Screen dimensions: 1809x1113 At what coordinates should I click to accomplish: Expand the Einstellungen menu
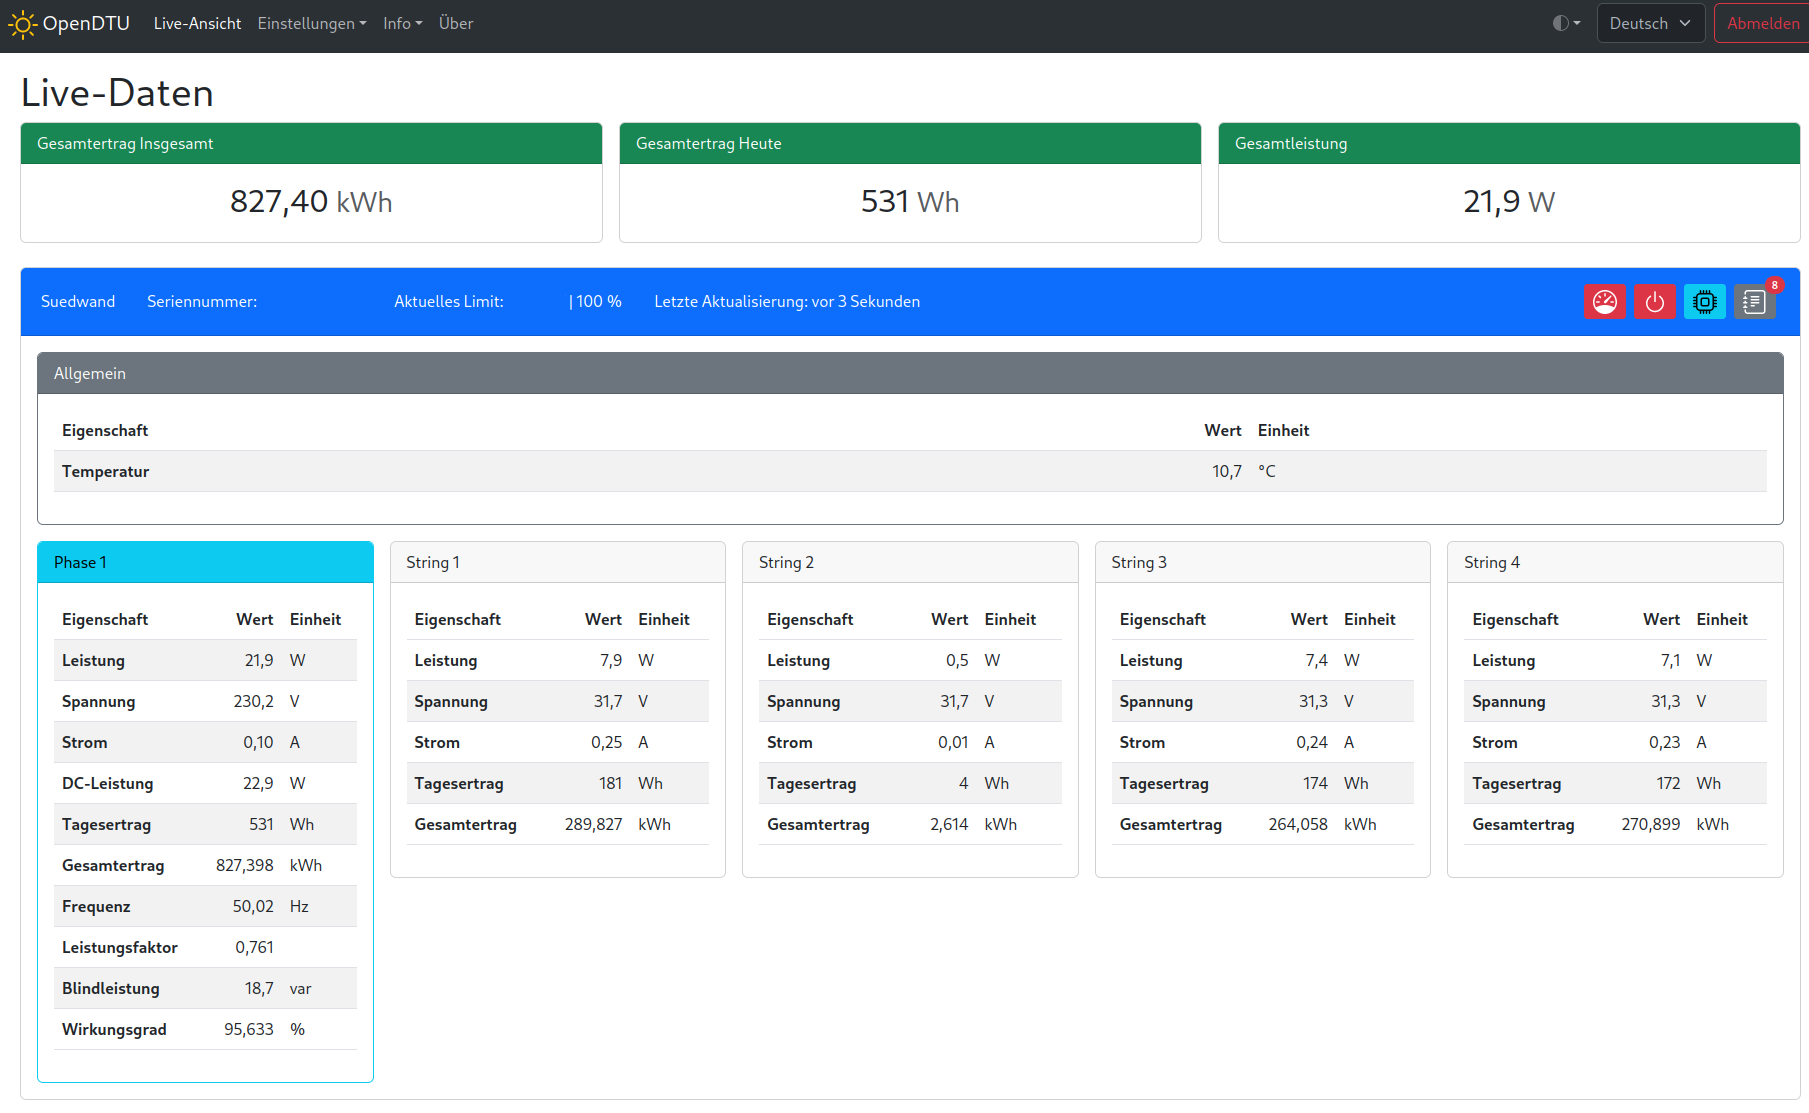click(312, 23)
